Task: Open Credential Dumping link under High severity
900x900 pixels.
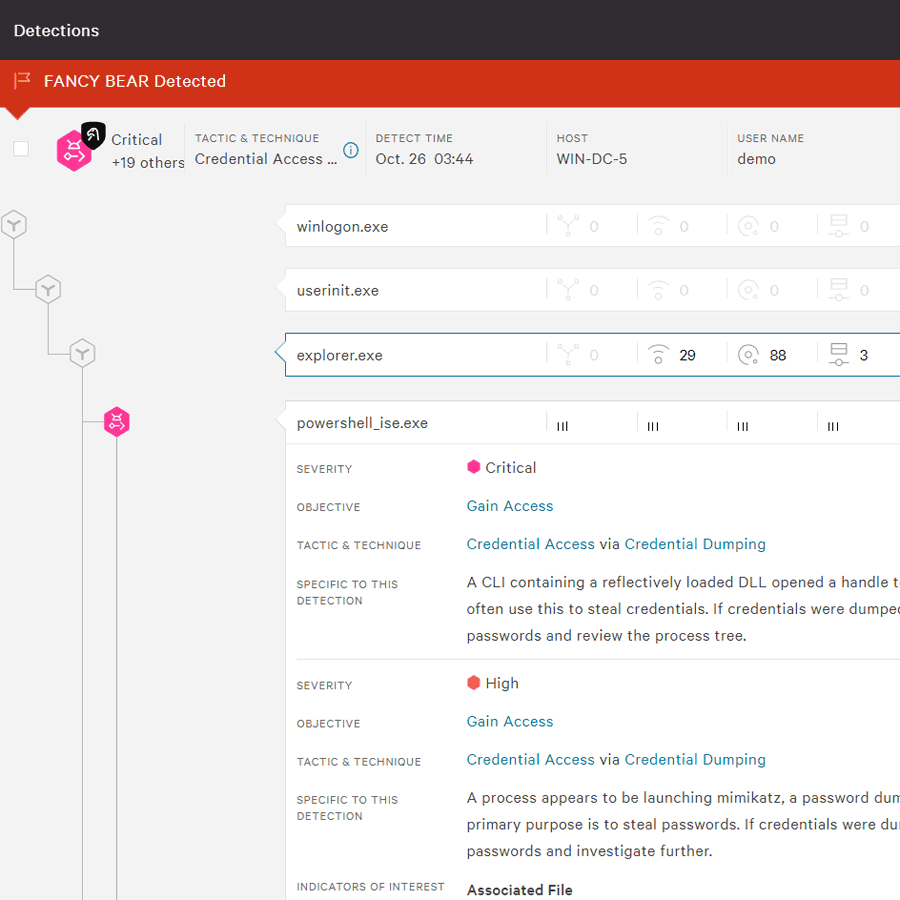Action: tap(695, 760)
